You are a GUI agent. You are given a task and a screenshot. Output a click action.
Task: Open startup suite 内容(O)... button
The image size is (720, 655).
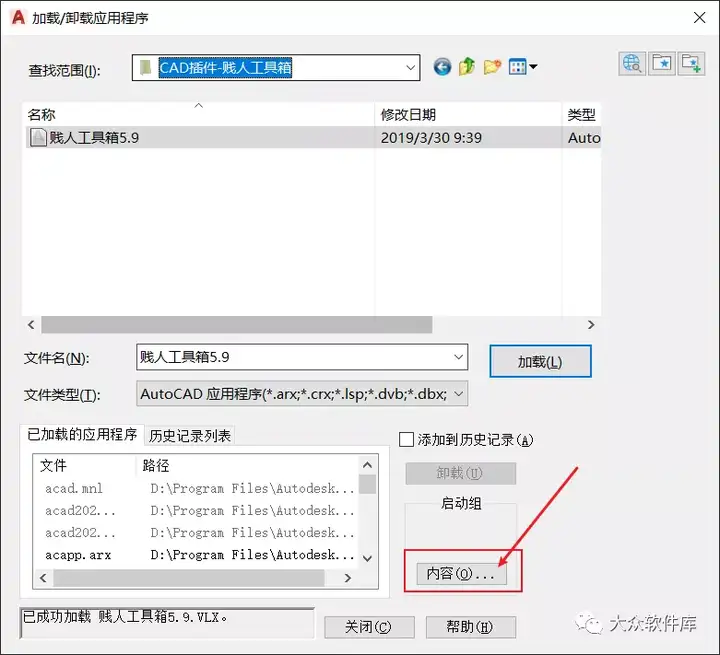(x=461, y=573)
